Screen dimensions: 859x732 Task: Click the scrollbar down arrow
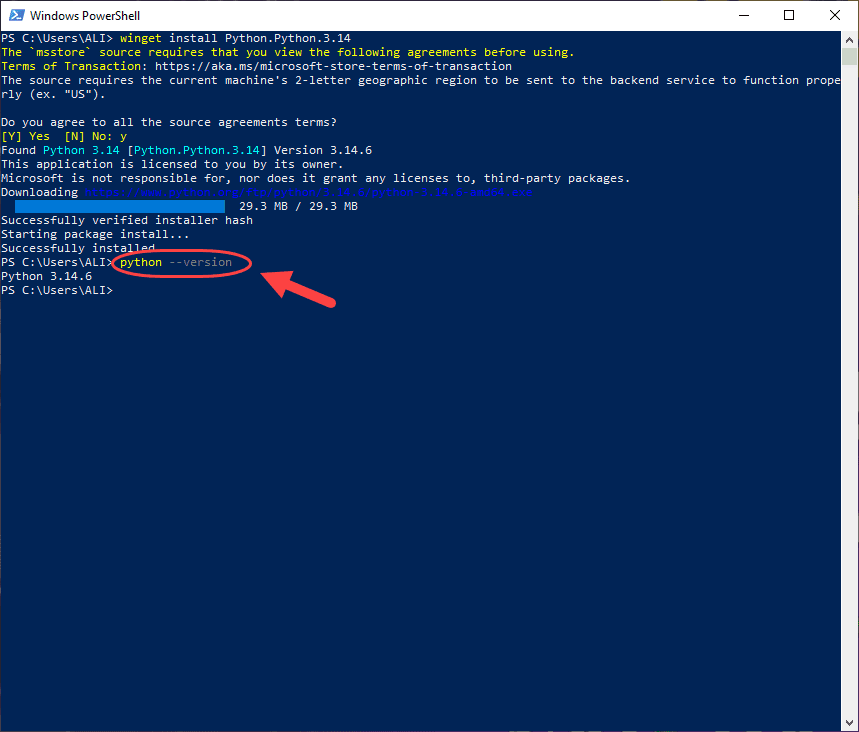849,723
